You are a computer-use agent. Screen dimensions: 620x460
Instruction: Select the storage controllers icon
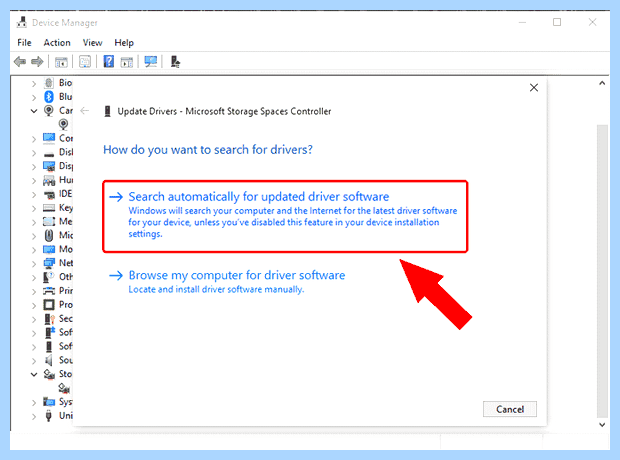click(x=49, y=374)
